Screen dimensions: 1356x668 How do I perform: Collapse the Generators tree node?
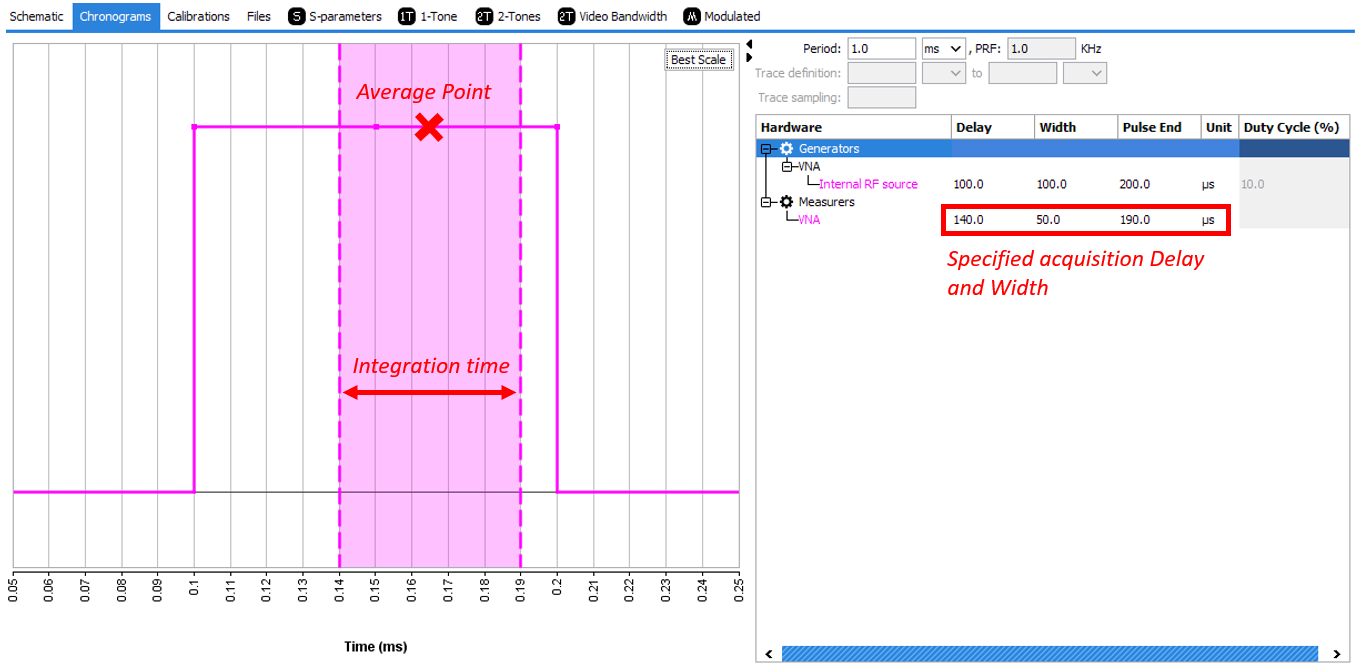tap(767, 148)
